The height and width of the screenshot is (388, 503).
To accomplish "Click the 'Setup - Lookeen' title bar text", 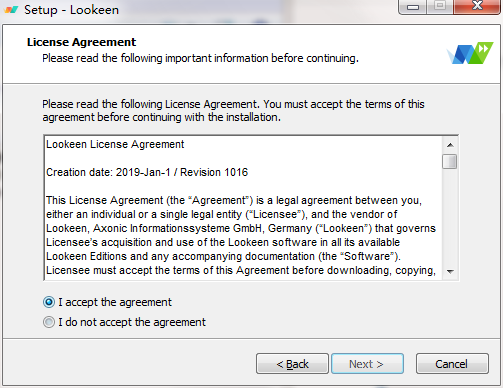I will (71, 10).
